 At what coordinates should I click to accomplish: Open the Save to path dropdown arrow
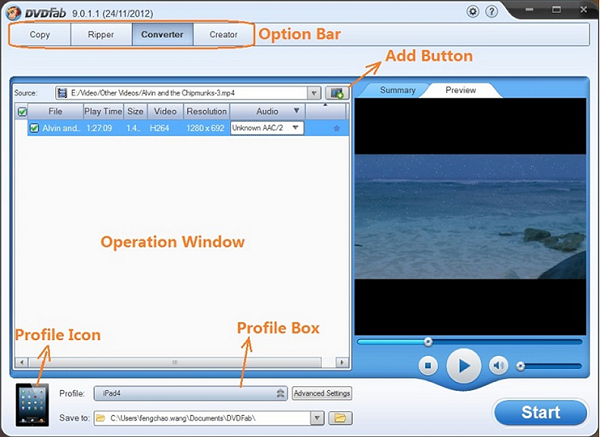317,418
